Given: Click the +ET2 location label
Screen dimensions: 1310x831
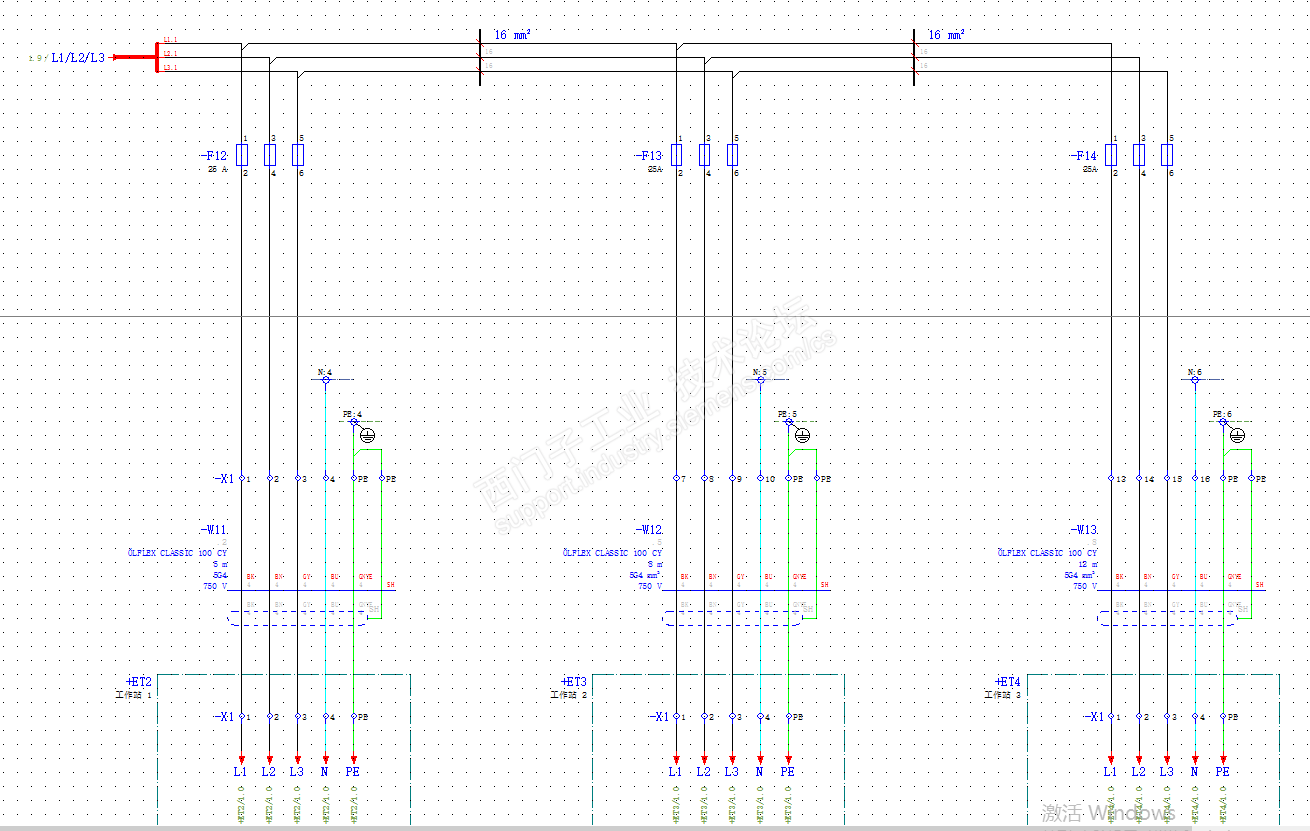Looking at the screenshot, I should [137, 681].
